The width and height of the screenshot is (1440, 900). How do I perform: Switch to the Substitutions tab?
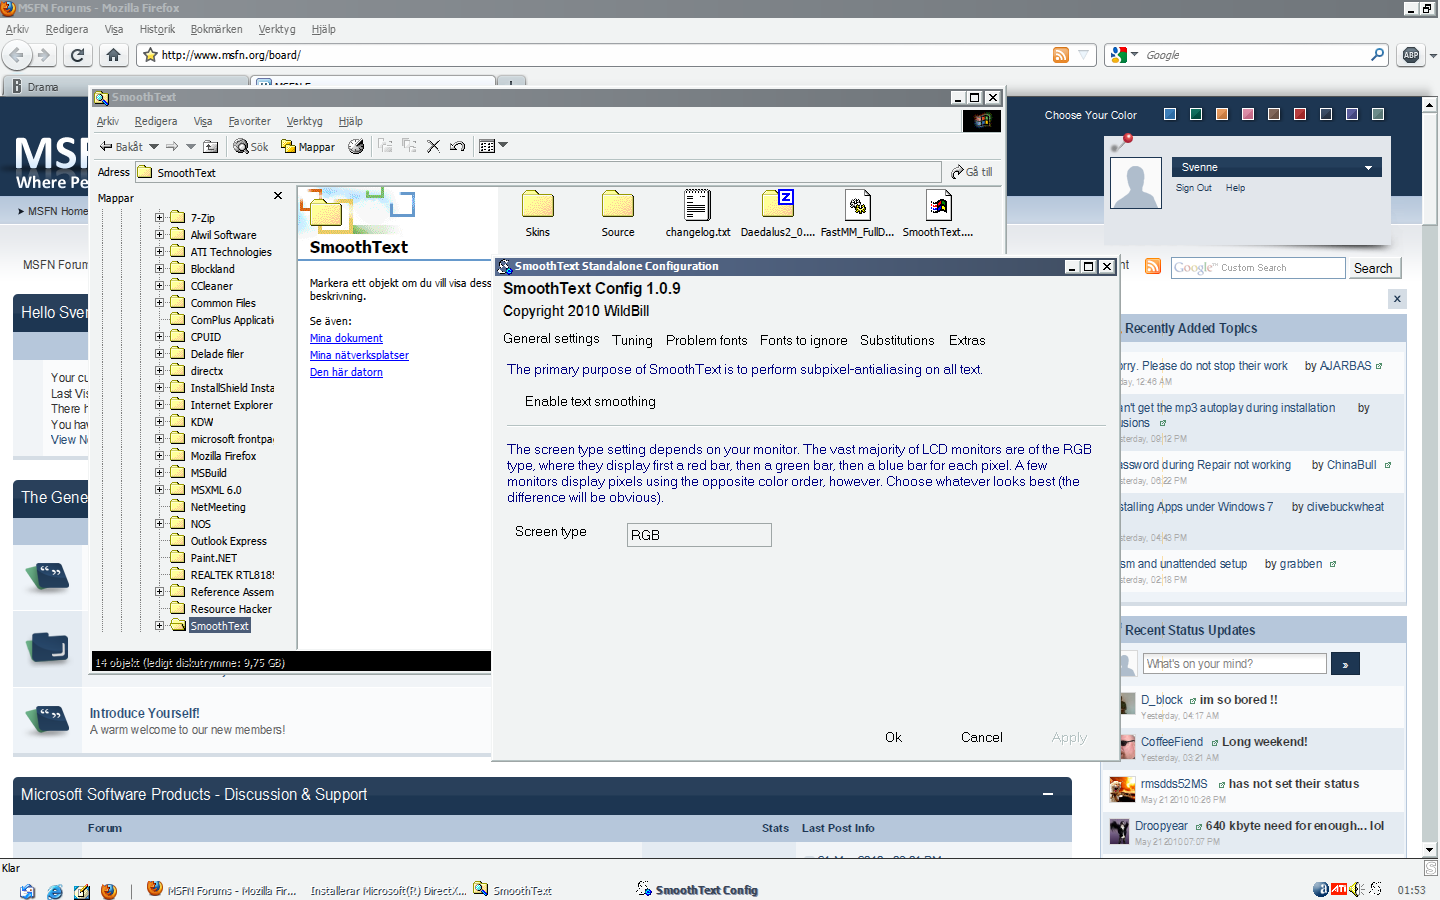897,340
